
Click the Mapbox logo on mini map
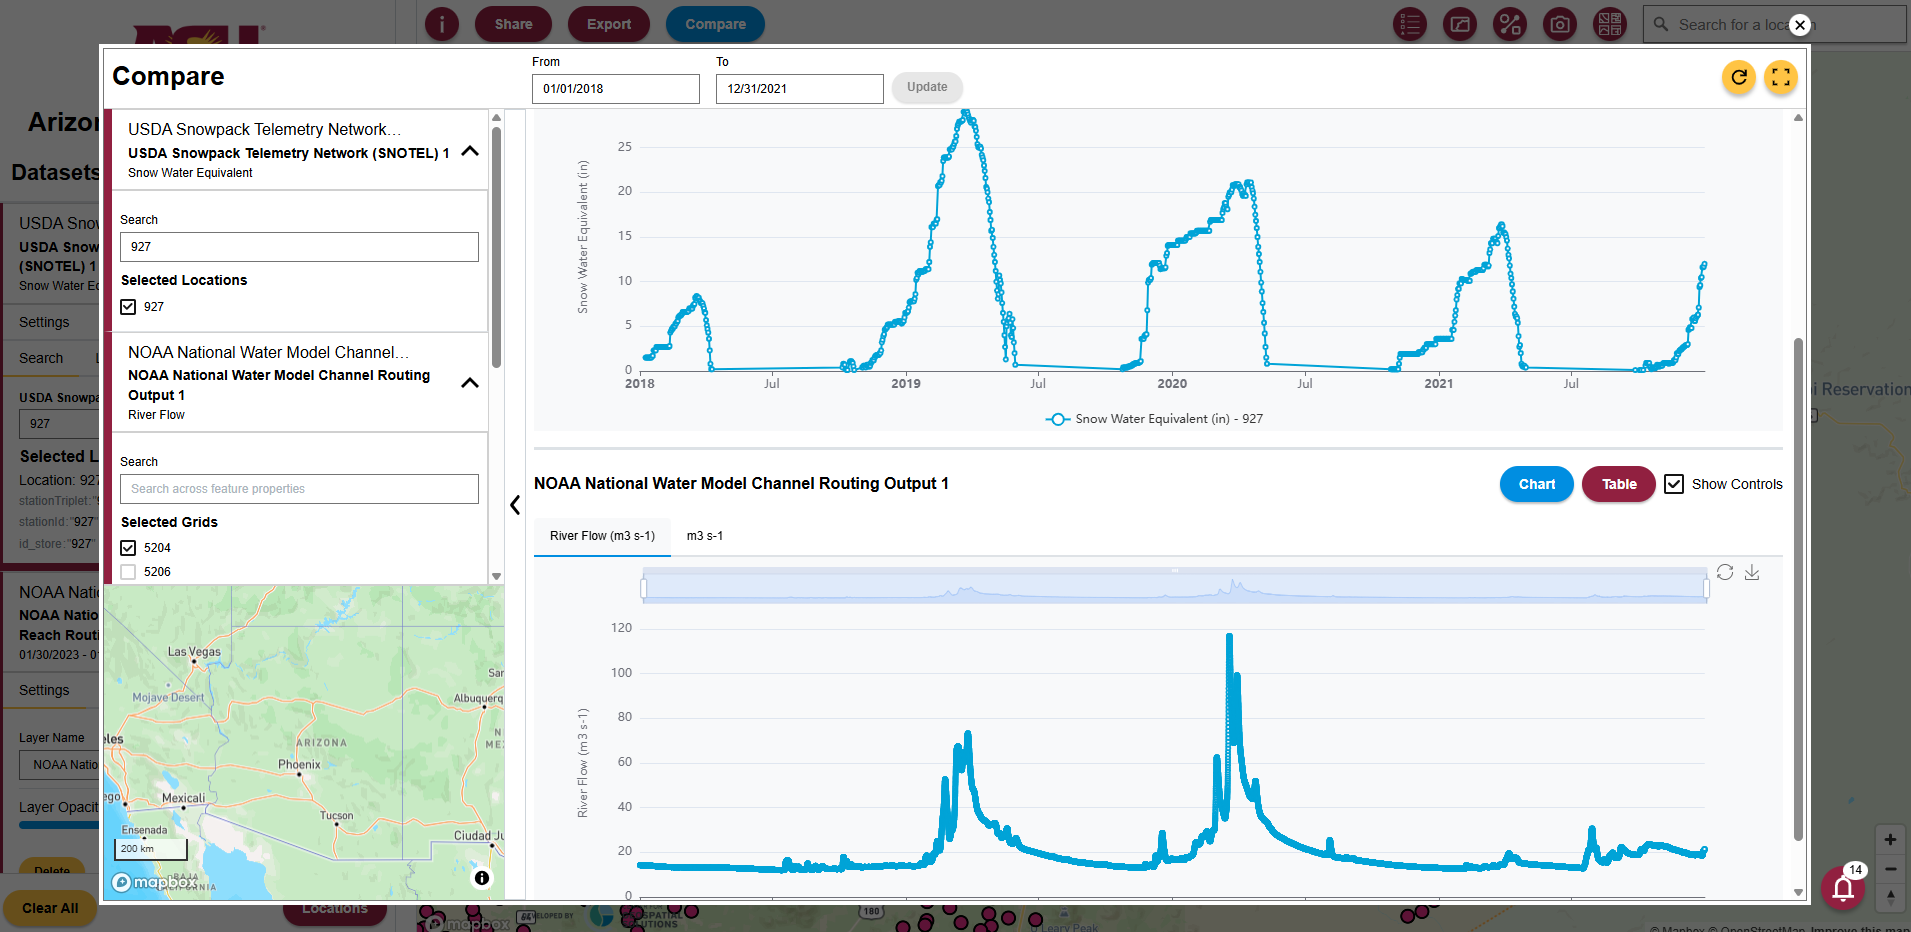[x=155, y=882]
